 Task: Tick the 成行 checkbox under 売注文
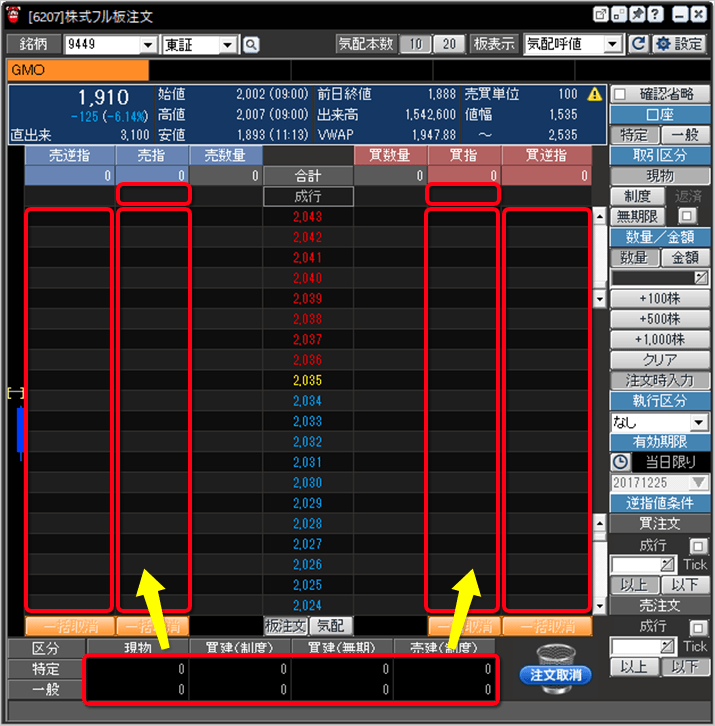coord(697,626)
